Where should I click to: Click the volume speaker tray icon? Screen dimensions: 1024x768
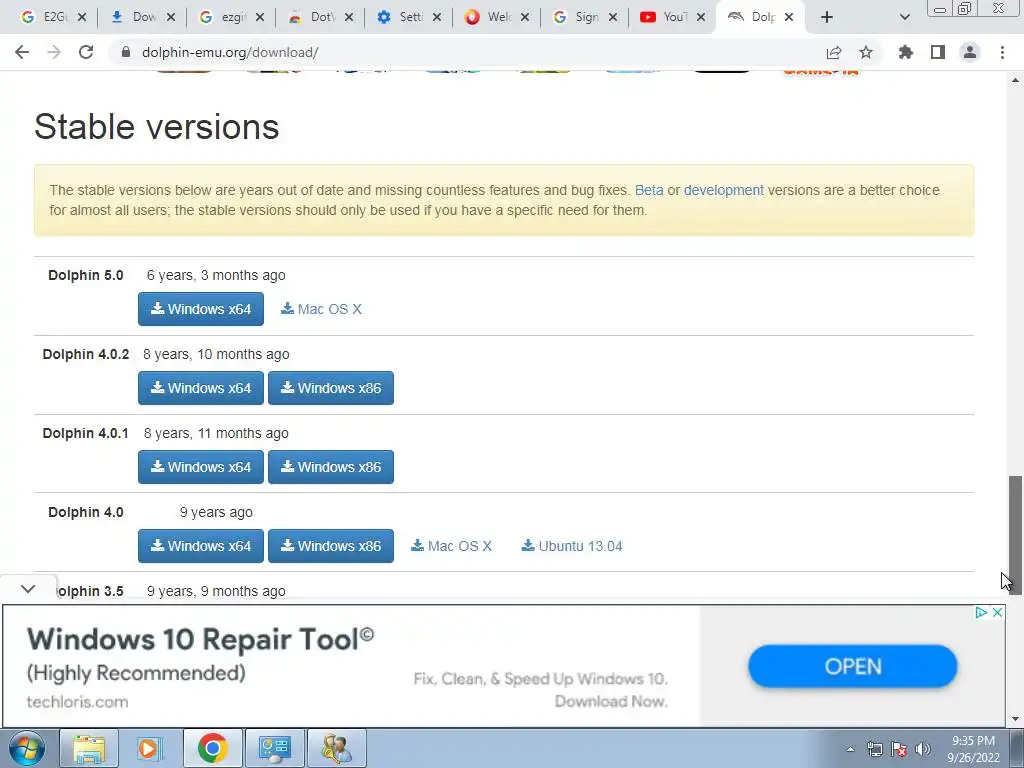(x=923, y=749)
